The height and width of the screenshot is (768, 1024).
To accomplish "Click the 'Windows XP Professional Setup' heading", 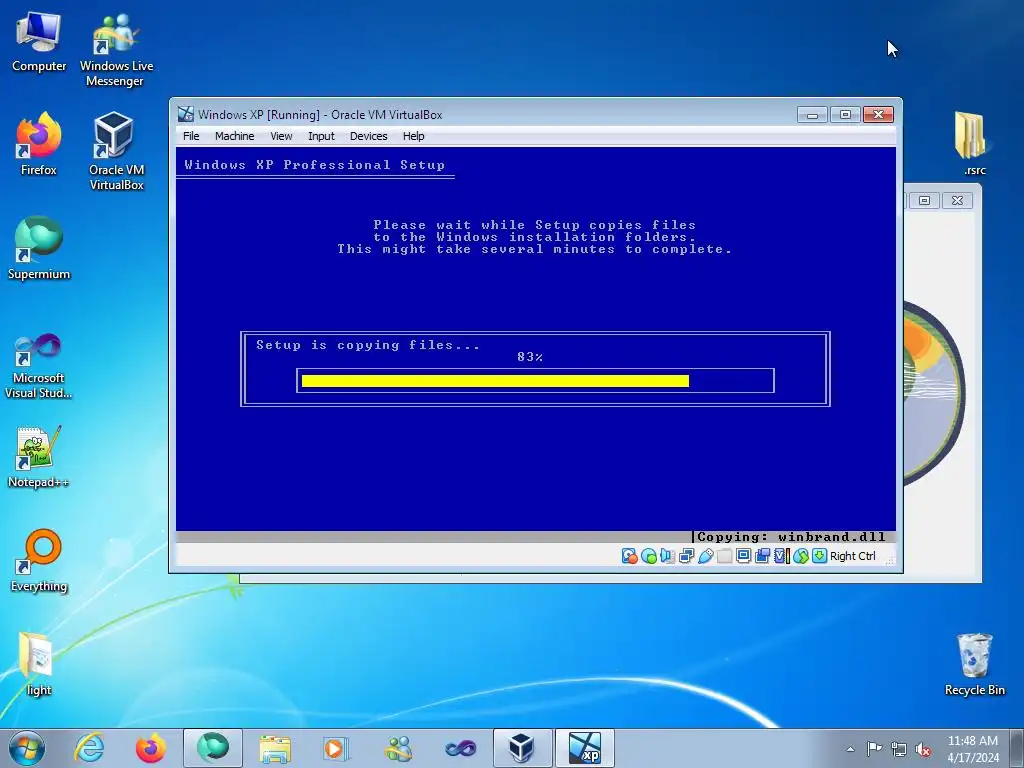I will [314, 165].
